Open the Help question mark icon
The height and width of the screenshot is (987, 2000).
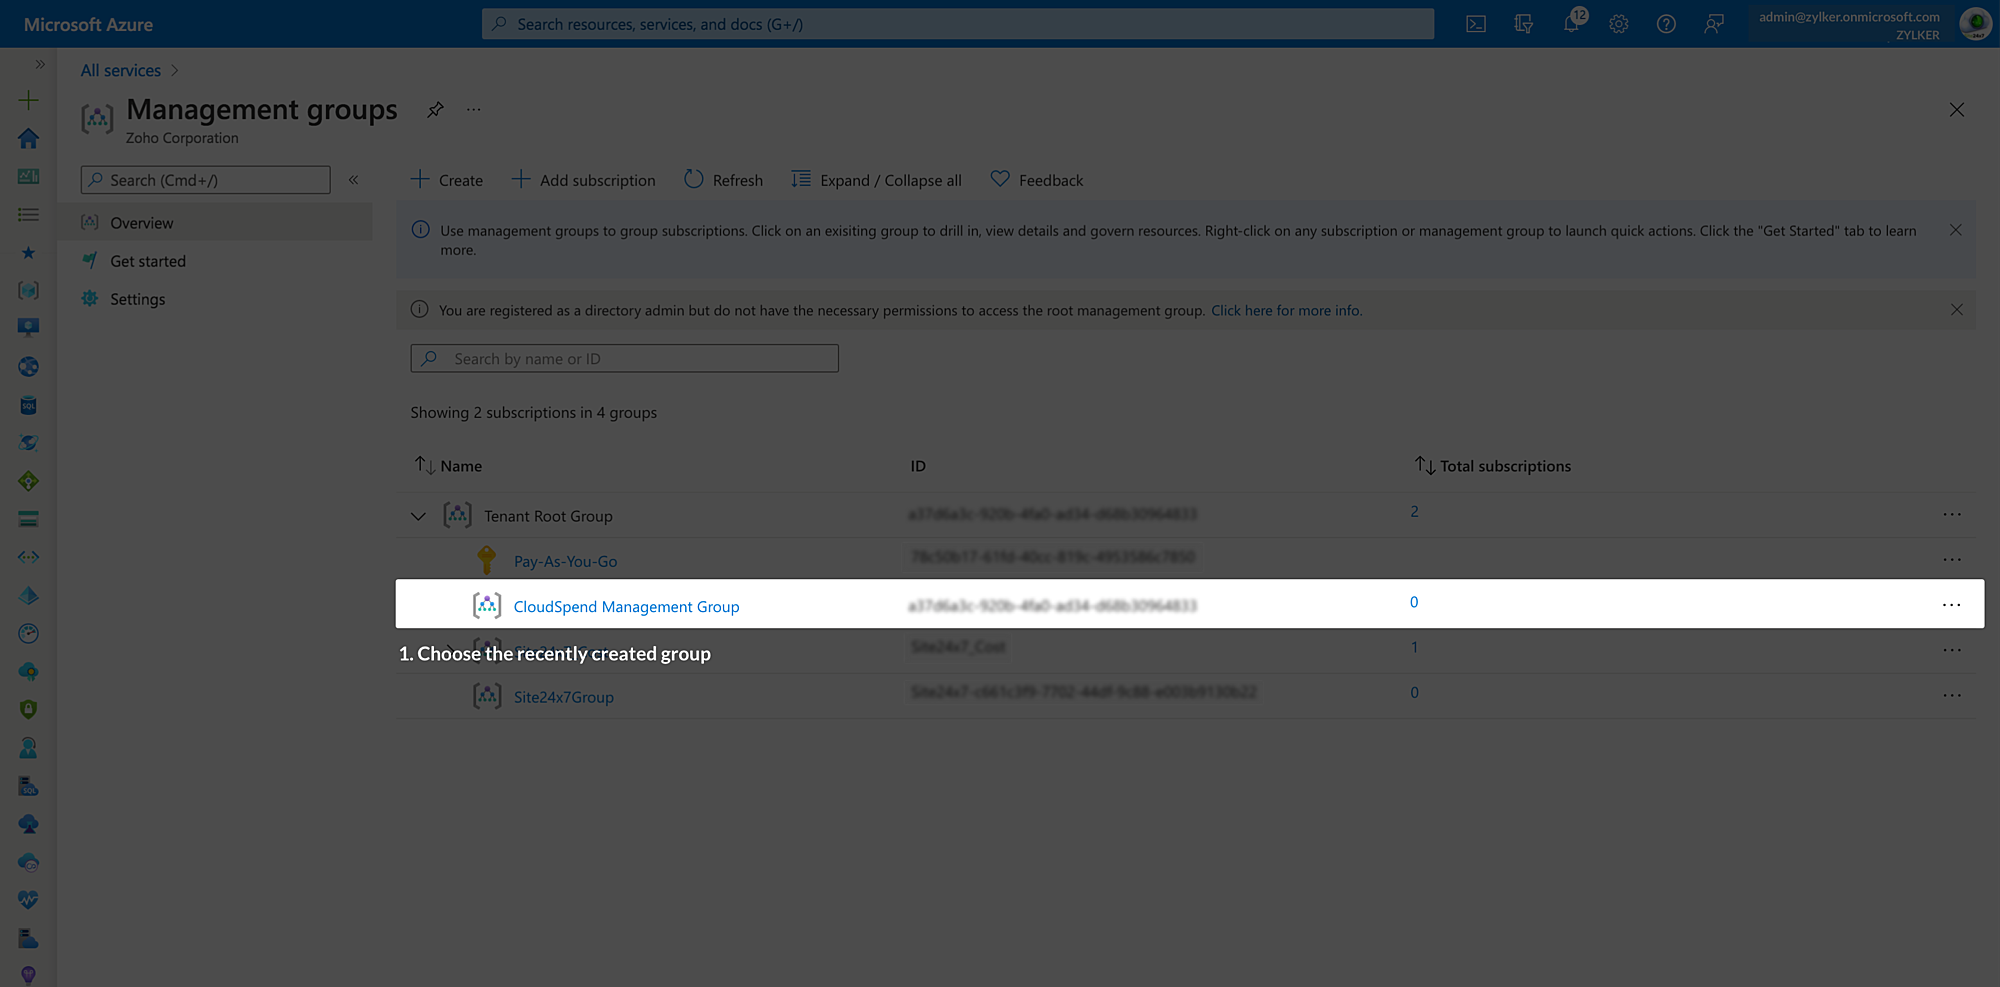pyautogui.click(x=1666, y=23)
